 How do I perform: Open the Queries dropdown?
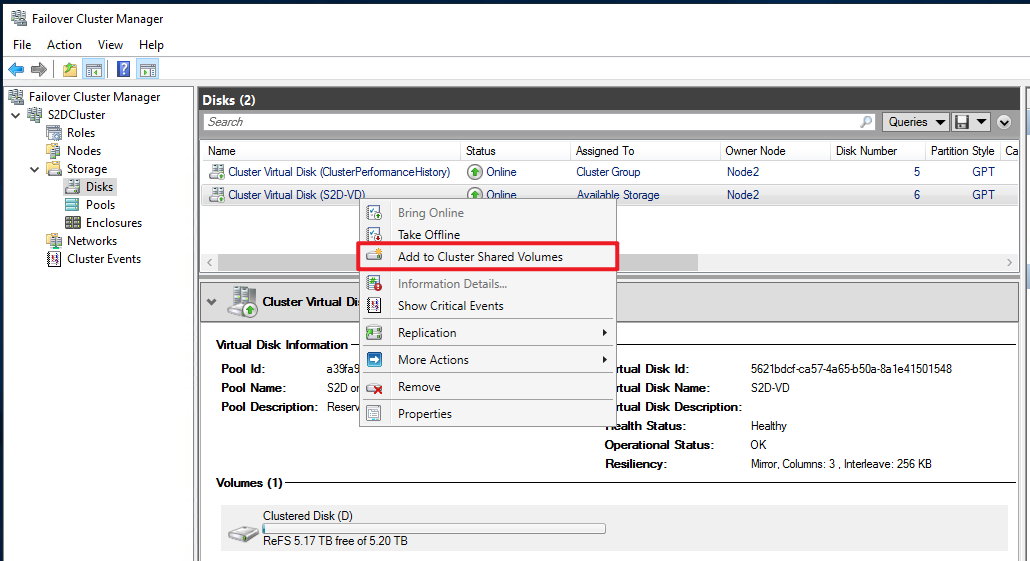click(x=916, y=122)
